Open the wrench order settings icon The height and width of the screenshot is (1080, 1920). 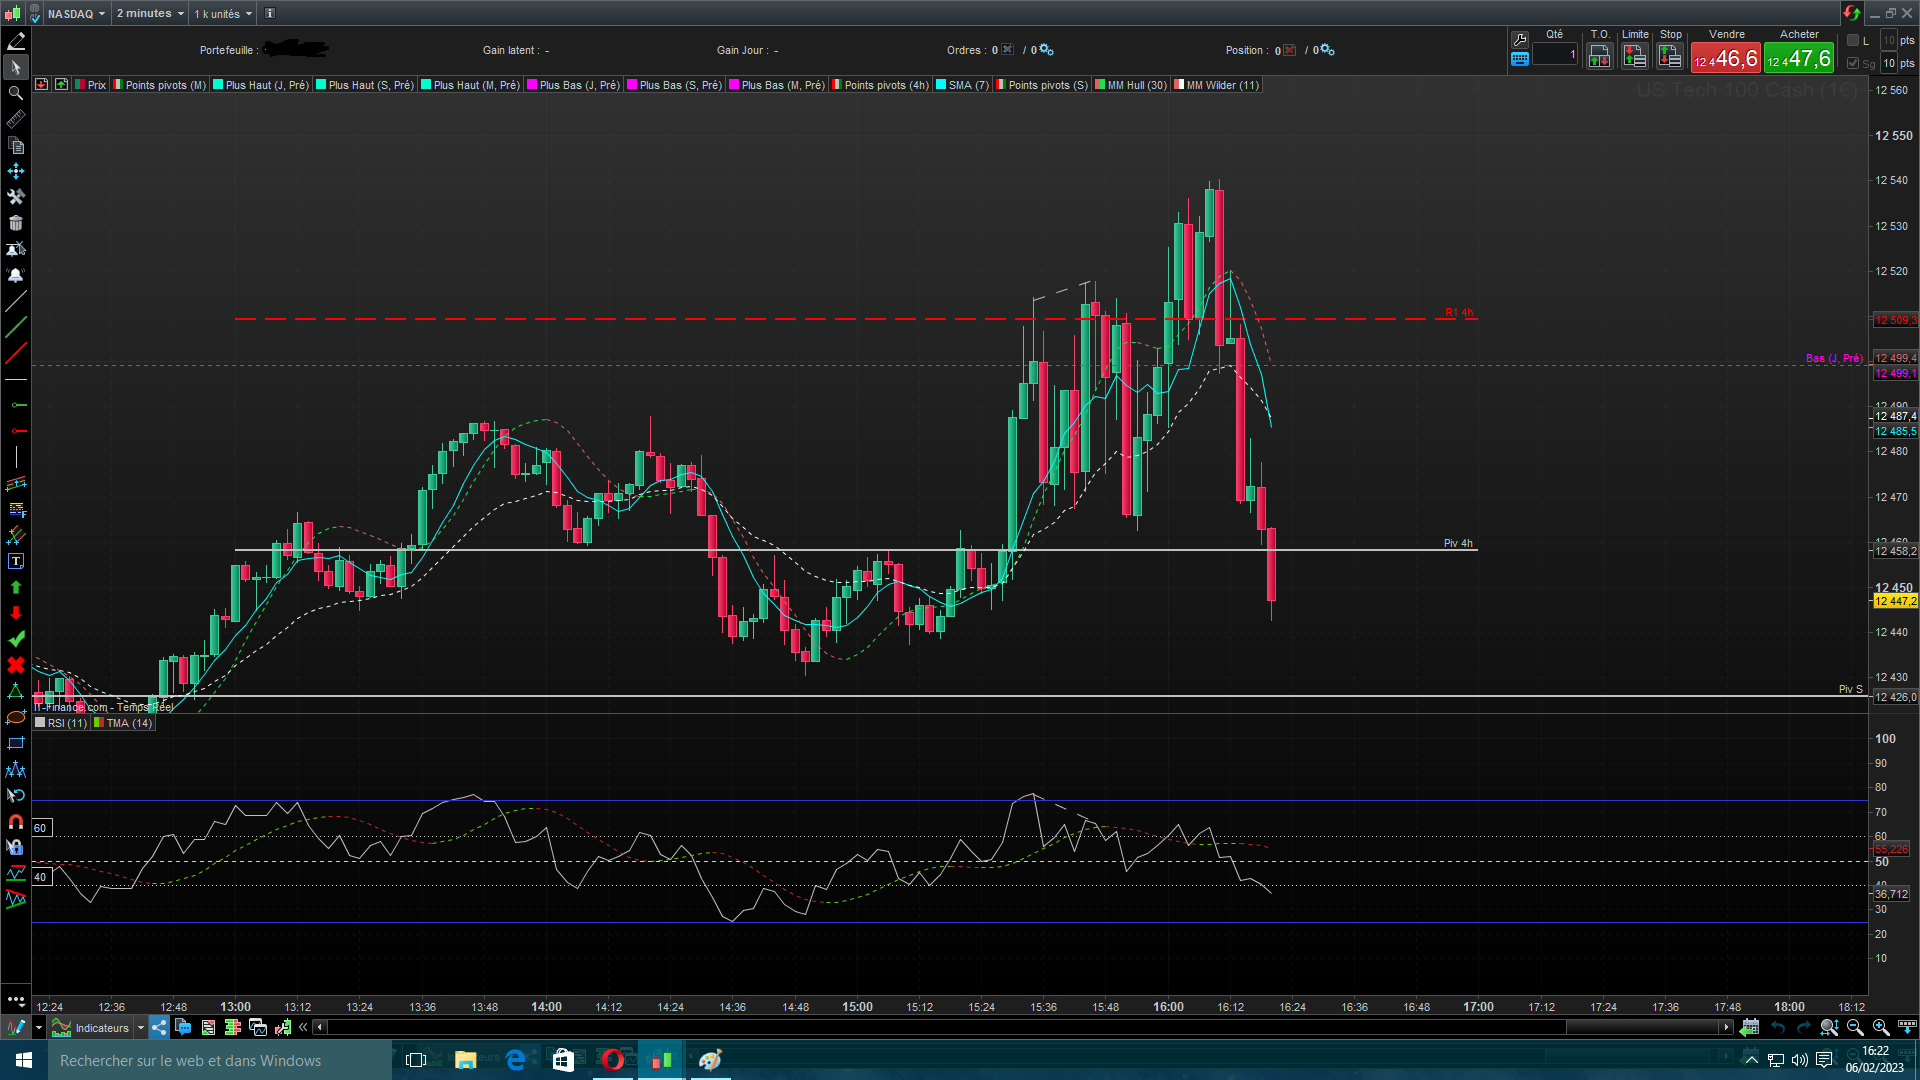point(1520,39)
